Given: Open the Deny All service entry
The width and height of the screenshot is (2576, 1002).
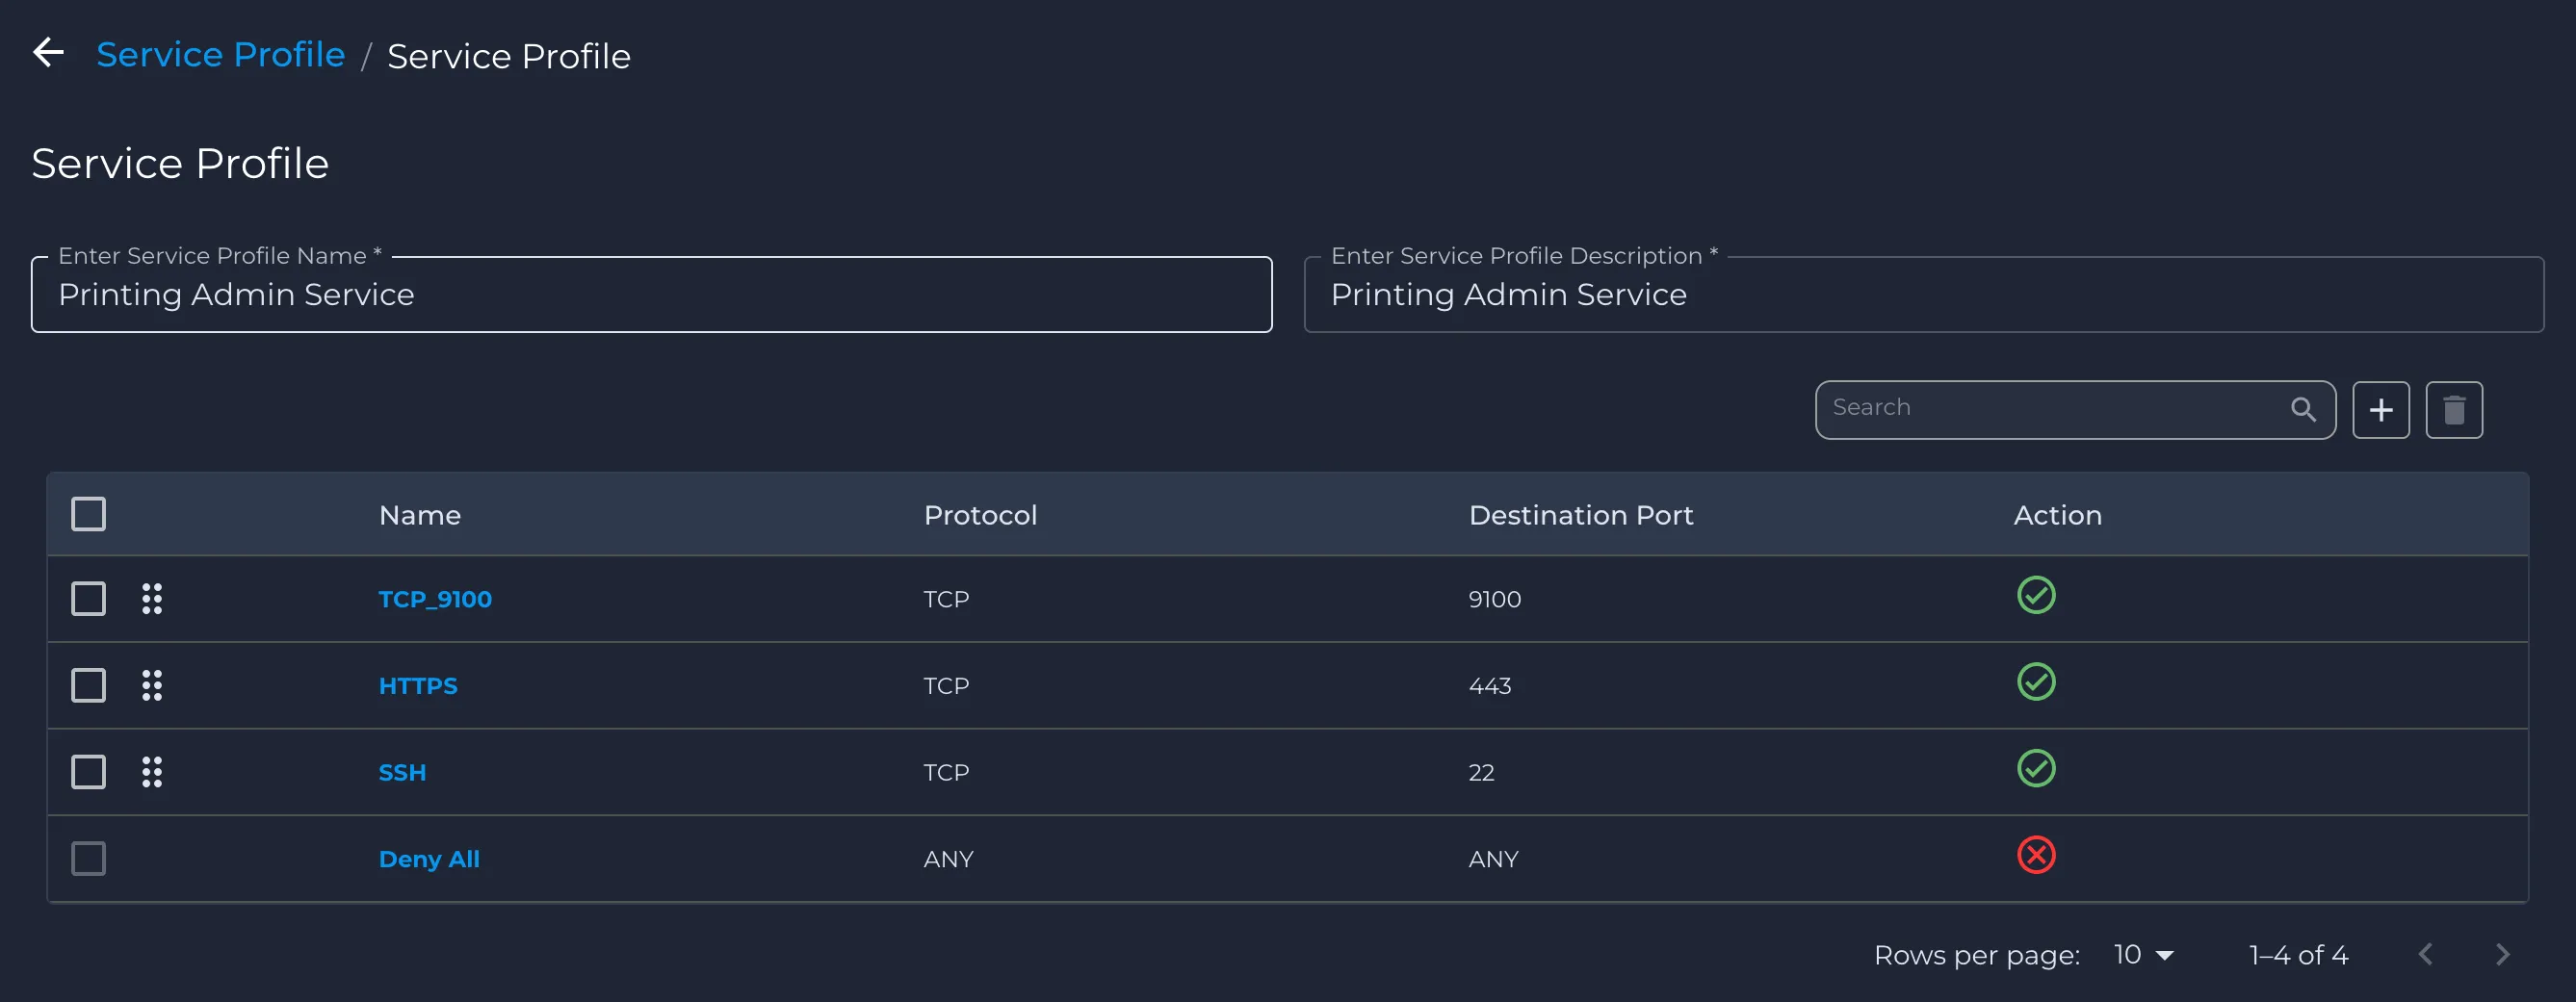Looking at the screenshot, I should [x=429, y=859].
